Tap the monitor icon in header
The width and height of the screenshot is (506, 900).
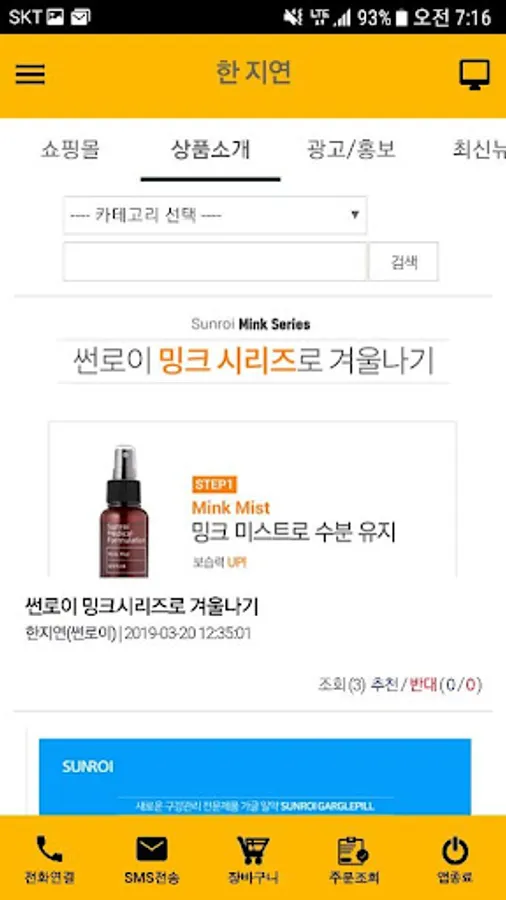[x=474, y=74]
